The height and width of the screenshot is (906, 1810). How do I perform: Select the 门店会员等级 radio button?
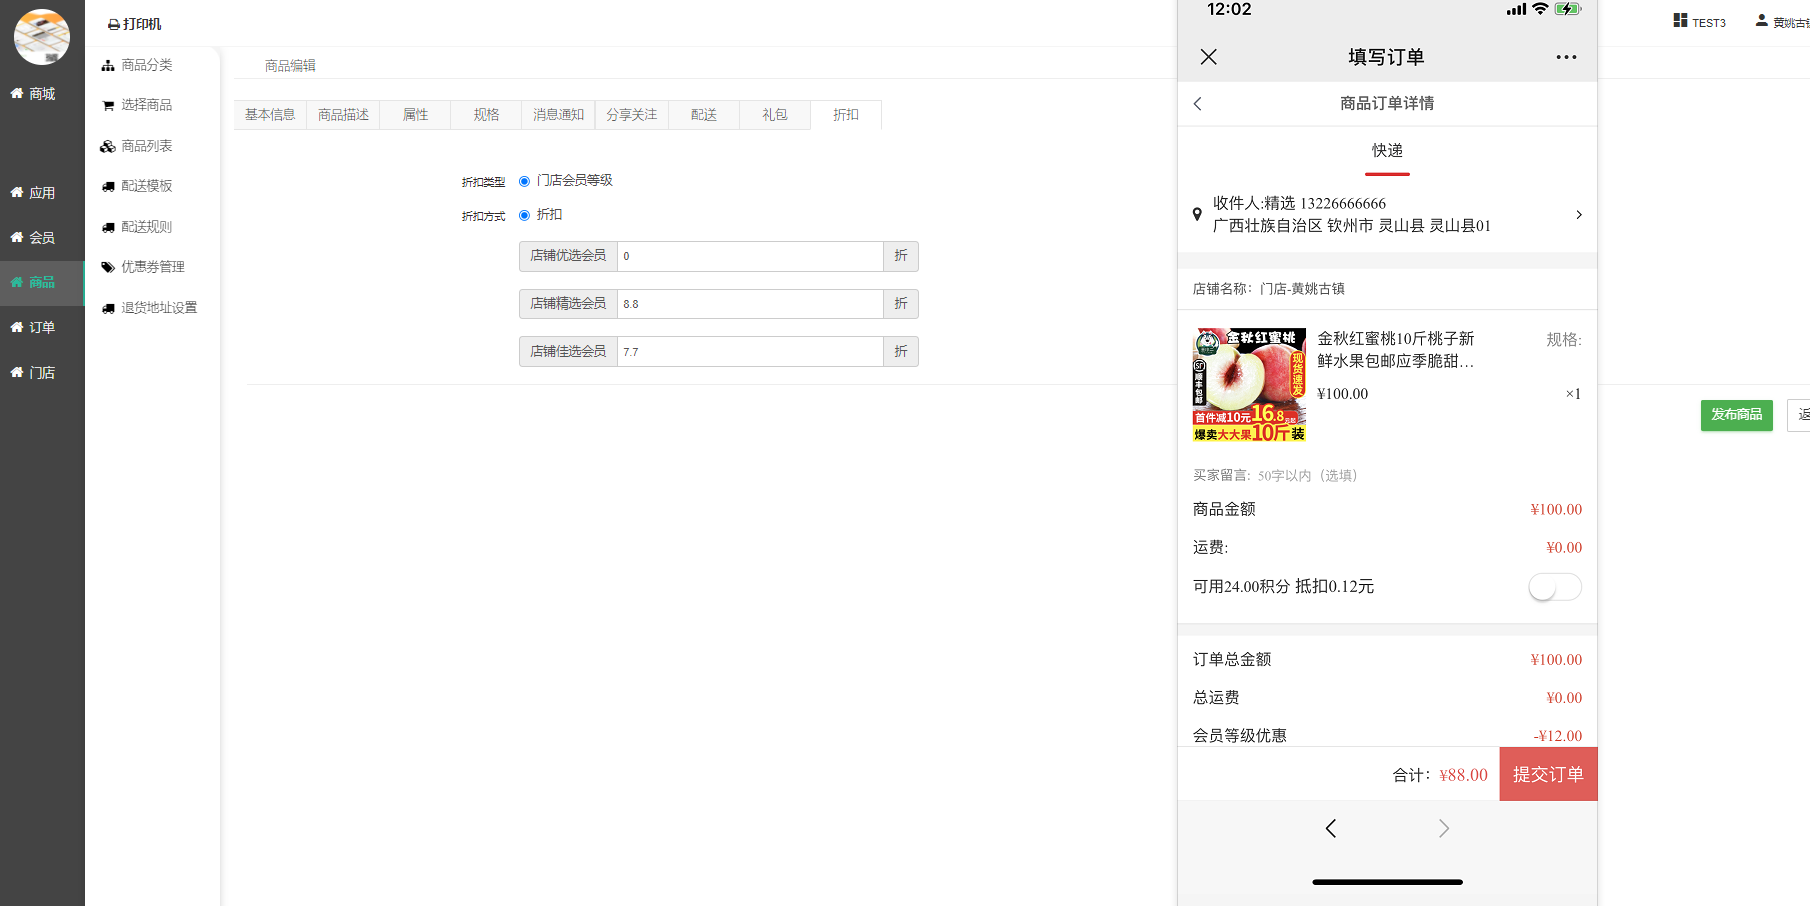pyautogui.click(x=524, y=181)
